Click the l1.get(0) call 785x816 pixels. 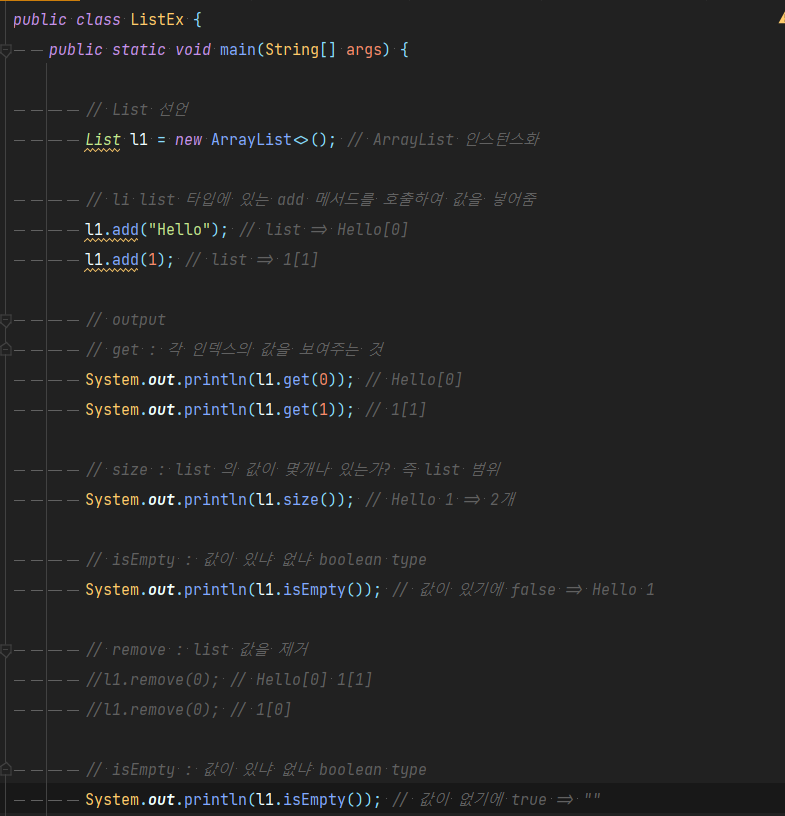pyautogui.click(x=296, y=380)
